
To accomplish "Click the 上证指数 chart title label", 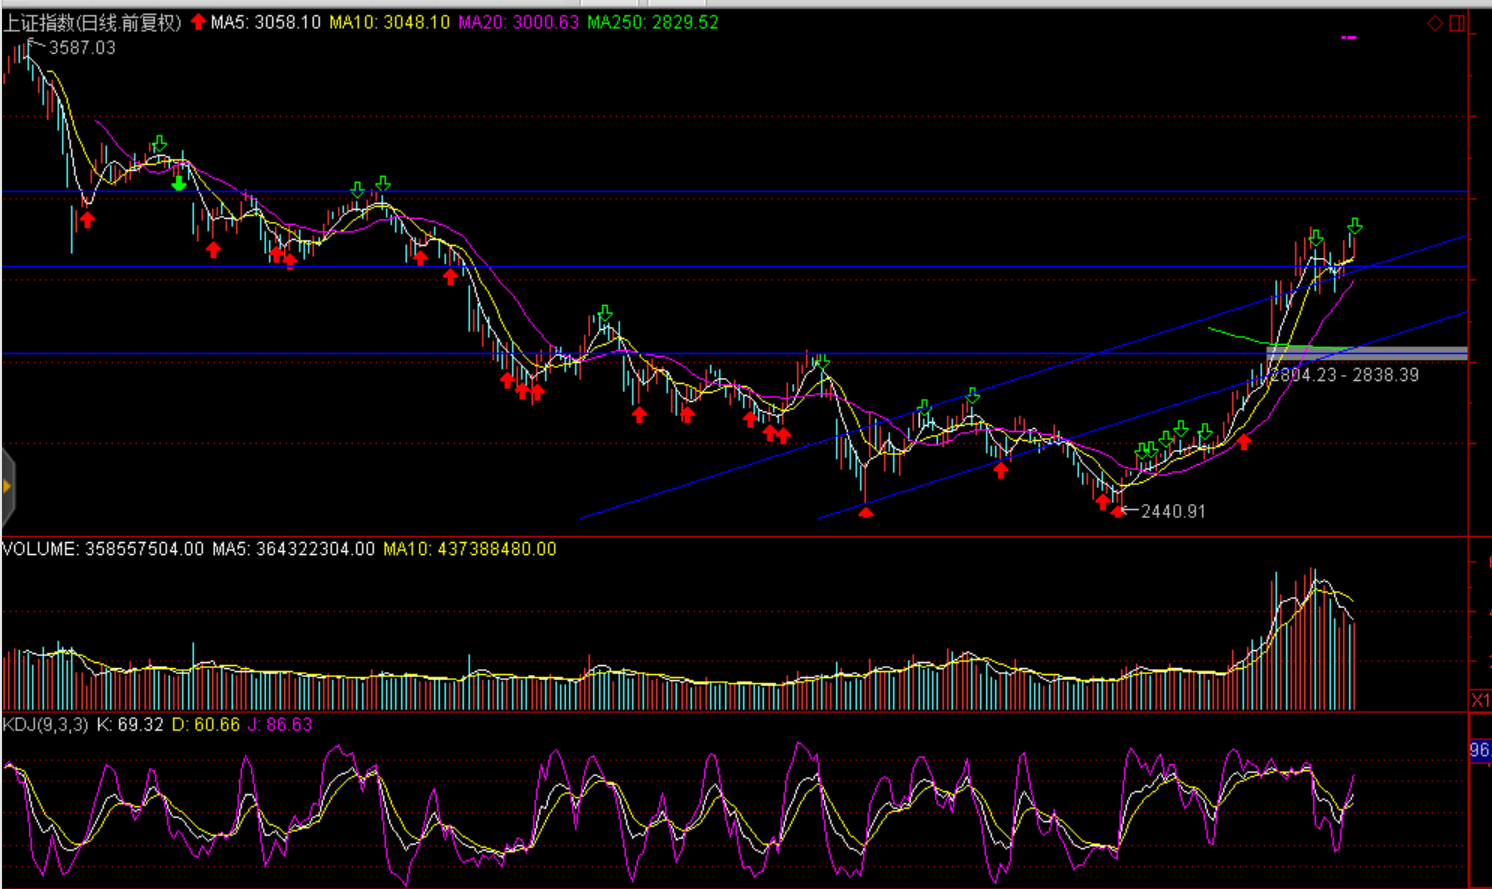I will (x=92, y=22).
